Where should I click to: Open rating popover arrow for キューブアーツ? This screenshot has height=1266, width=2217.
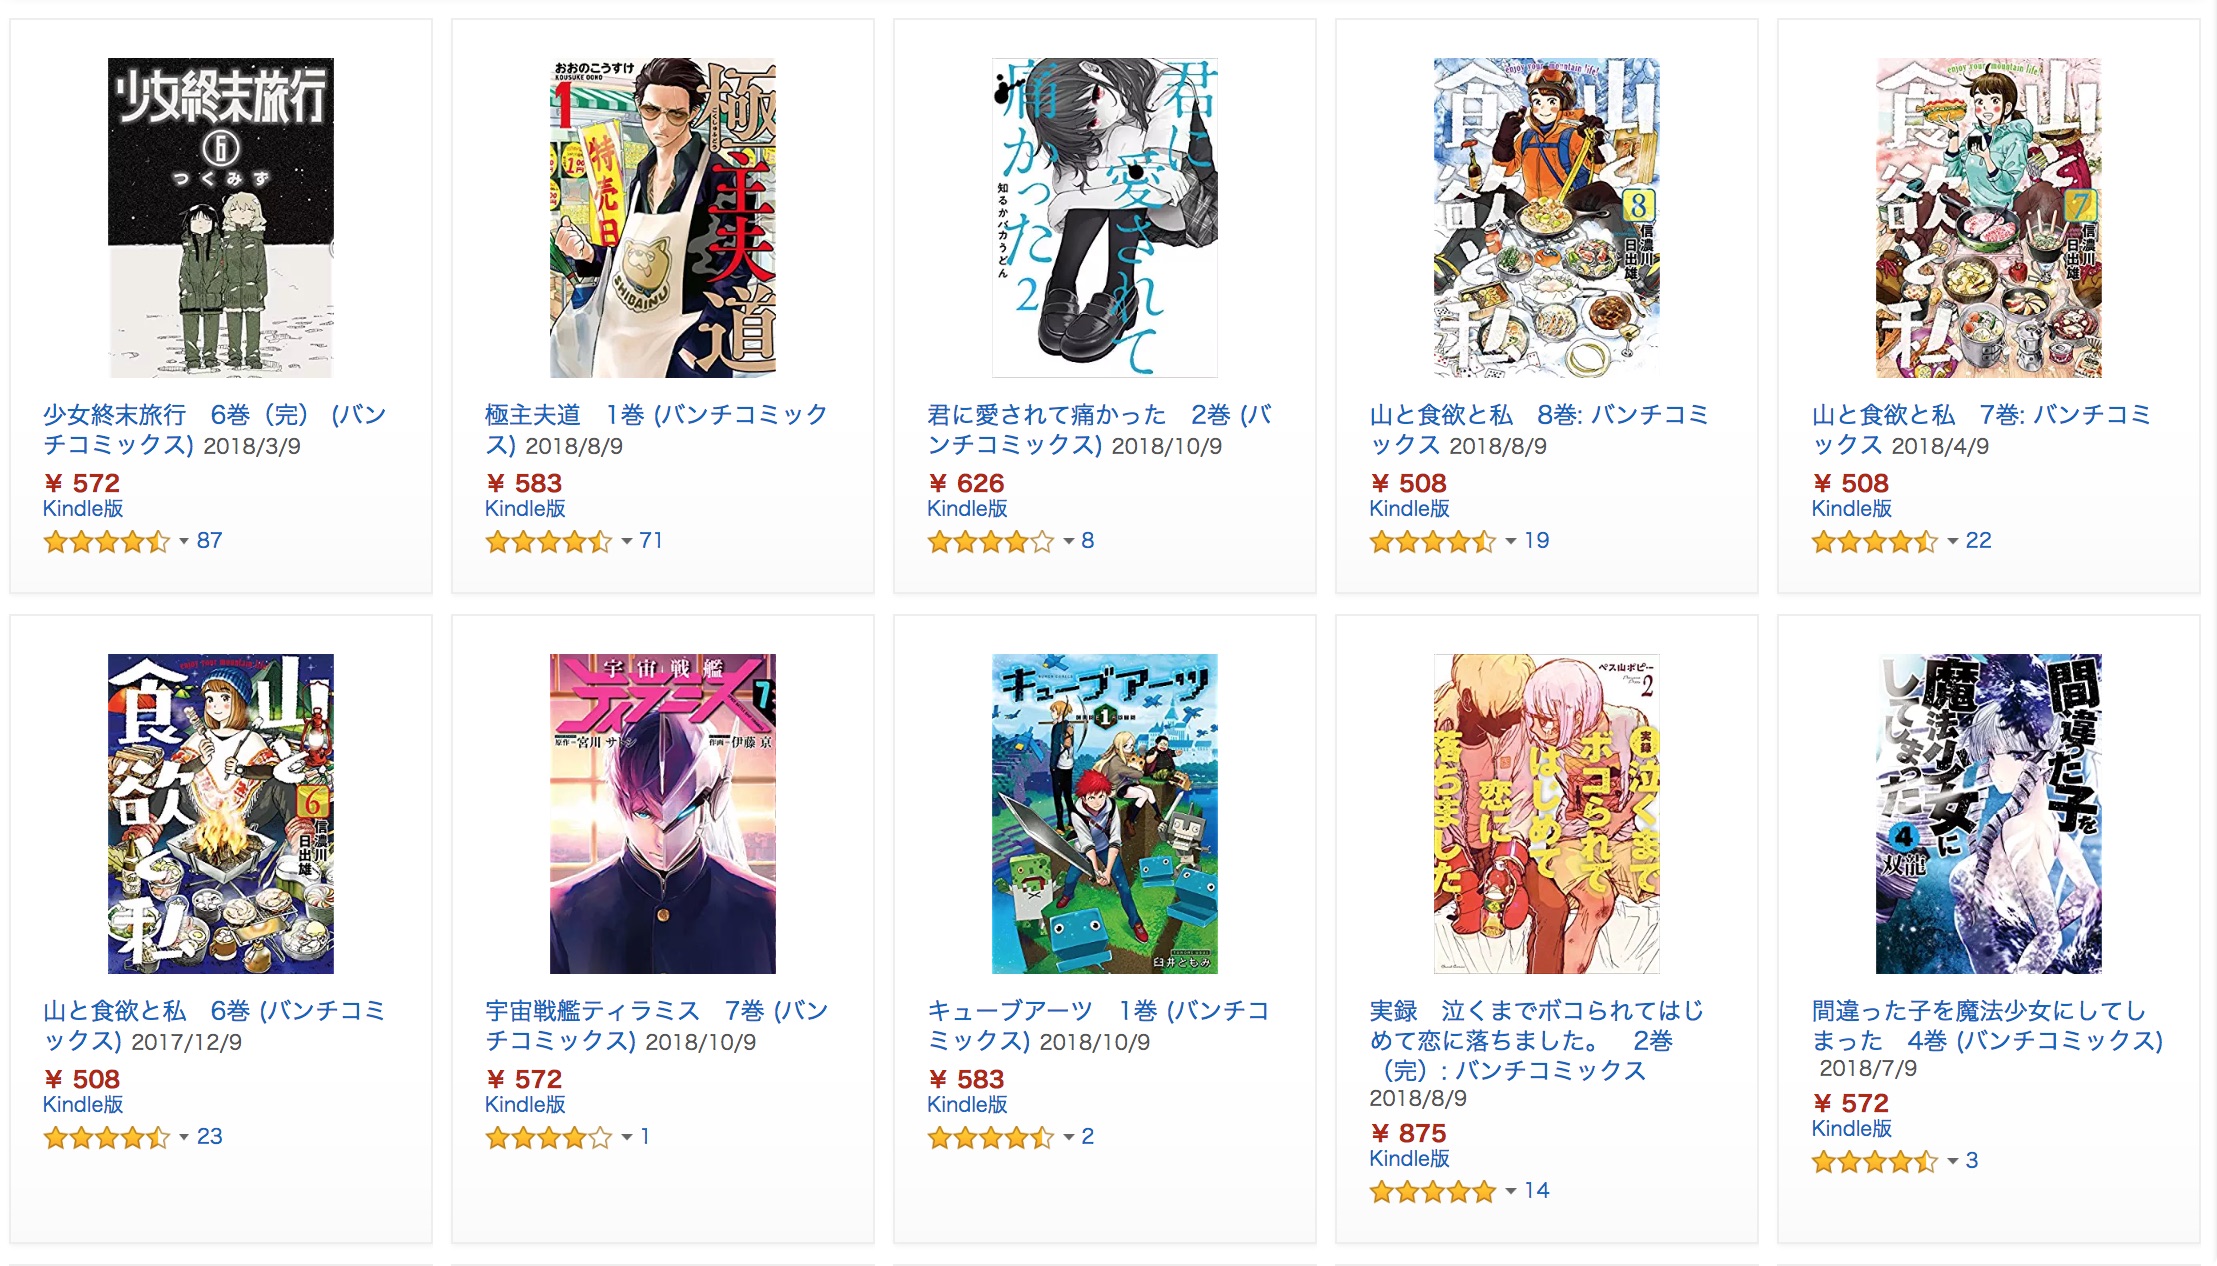coord(1069,1137)
